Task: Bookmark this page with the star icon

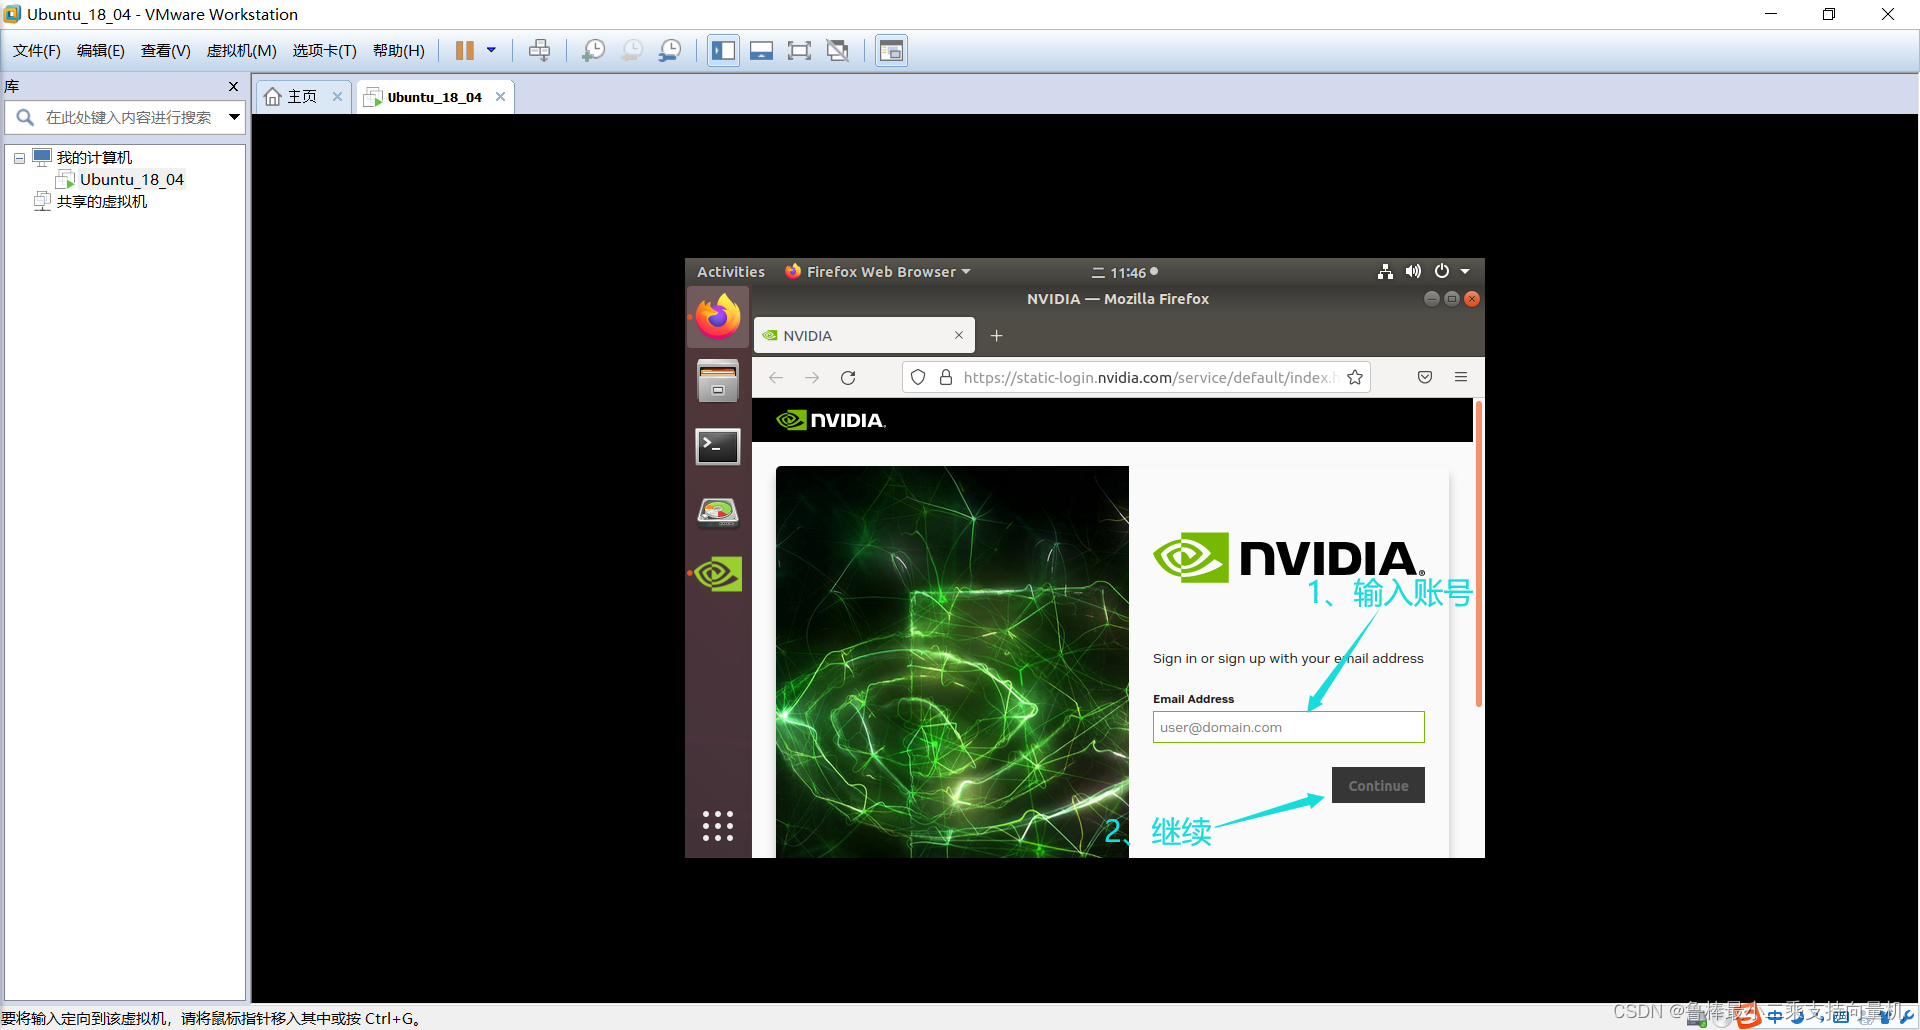Action: pos(1355,378)
